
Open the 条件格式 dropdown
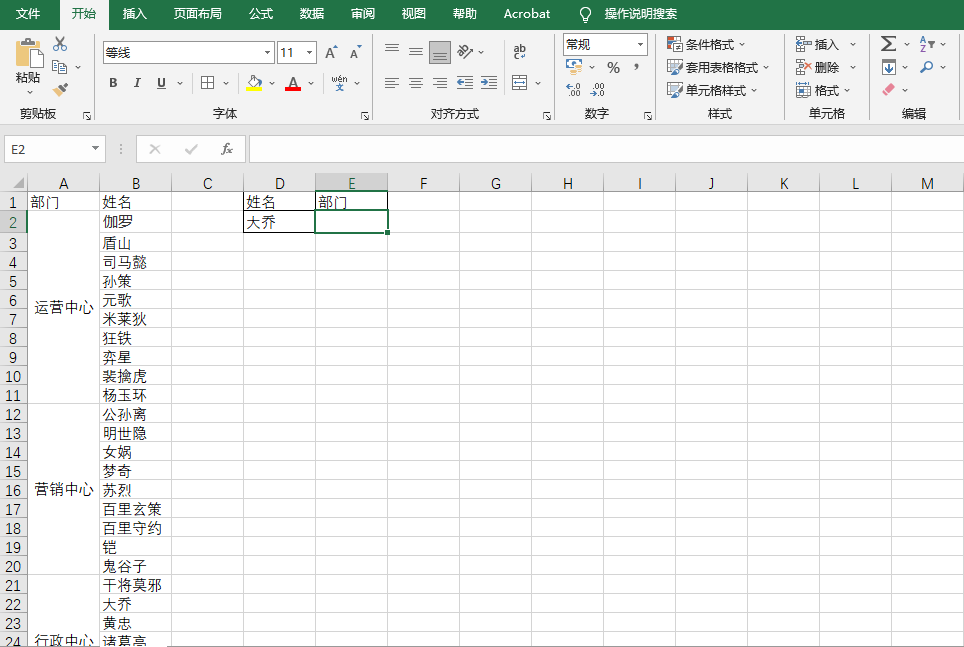tap(717, 44)
